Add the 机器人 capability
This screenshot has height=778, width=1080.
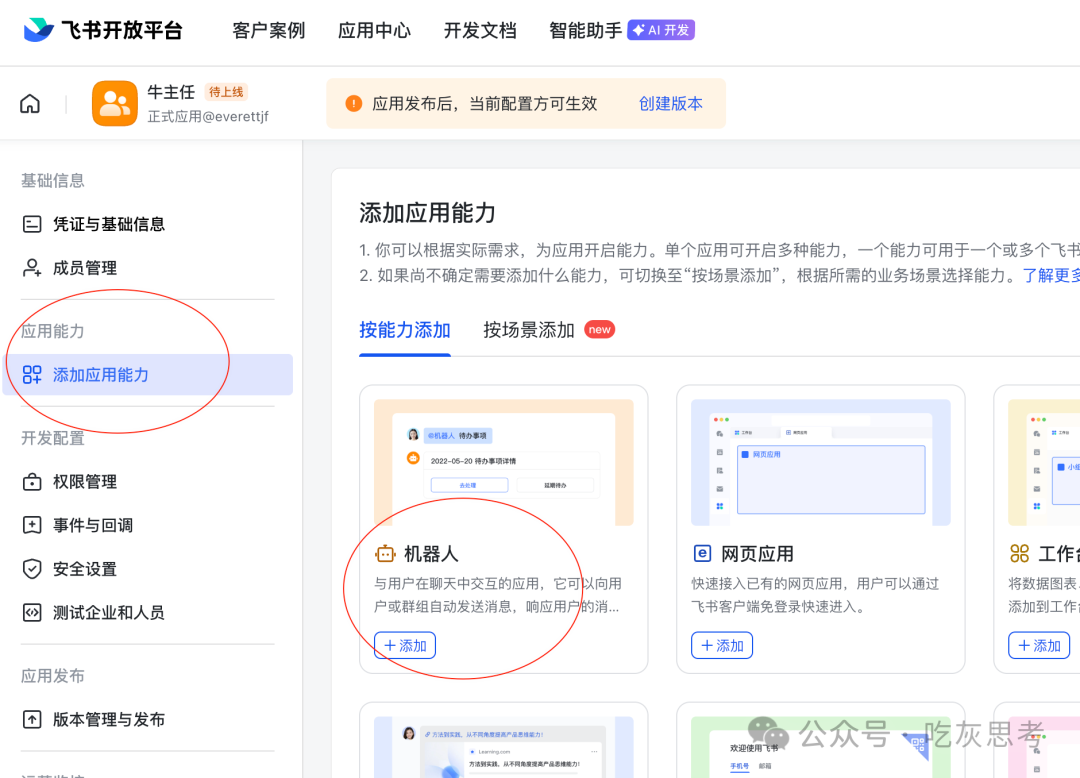click(405, 645)
